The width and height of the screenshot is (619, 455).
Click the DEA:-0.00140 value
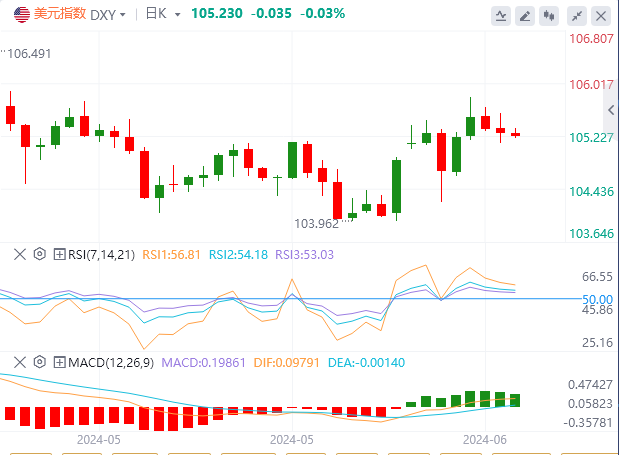coord(366,362)
